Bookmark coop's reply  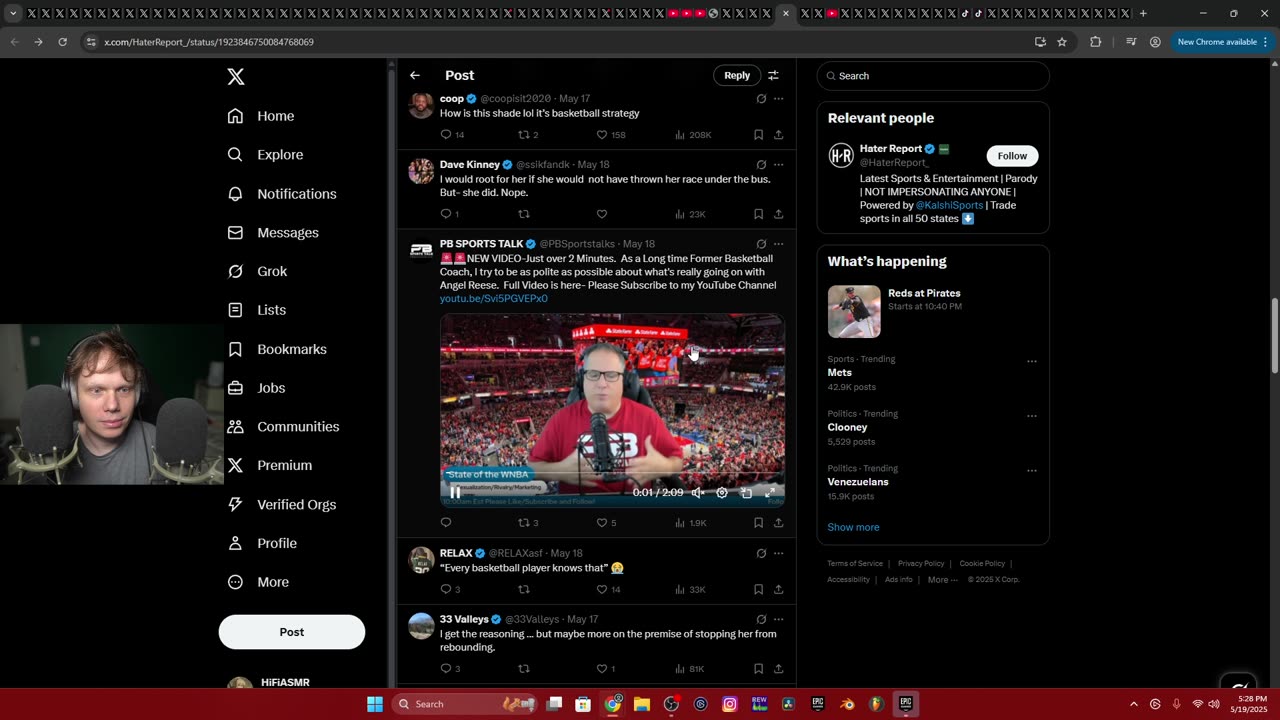758,135
